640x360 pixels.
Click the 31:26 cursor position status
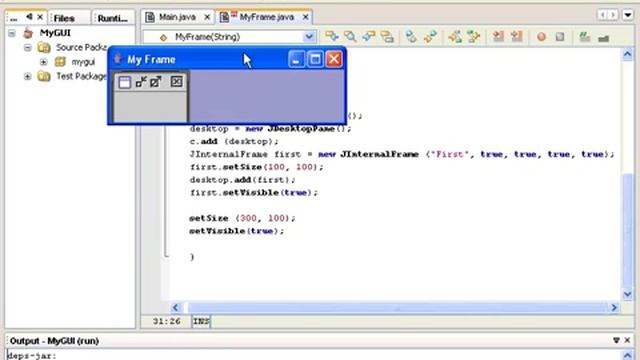pyautogui.click(x=167, y=322)
